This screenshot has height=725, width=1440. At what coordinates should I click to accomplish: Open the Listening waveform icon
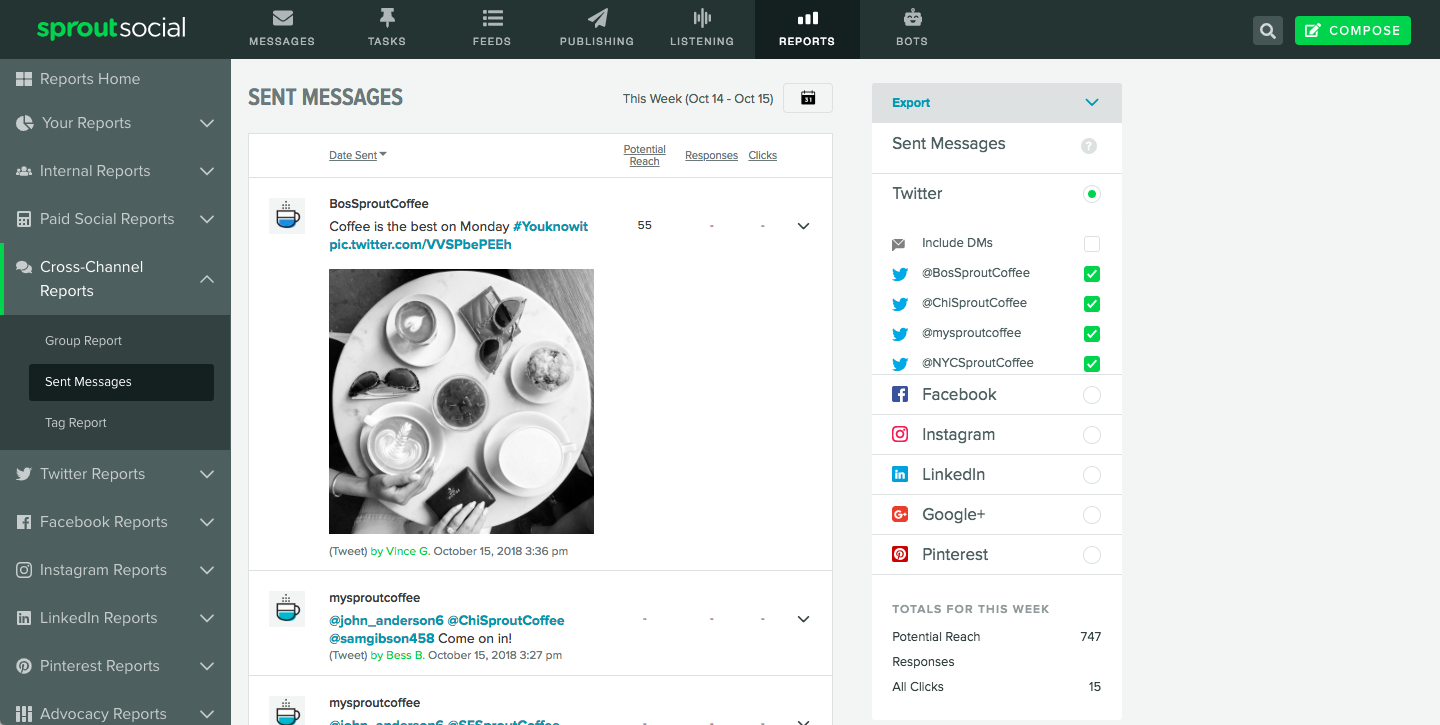(x=702, y=18)
